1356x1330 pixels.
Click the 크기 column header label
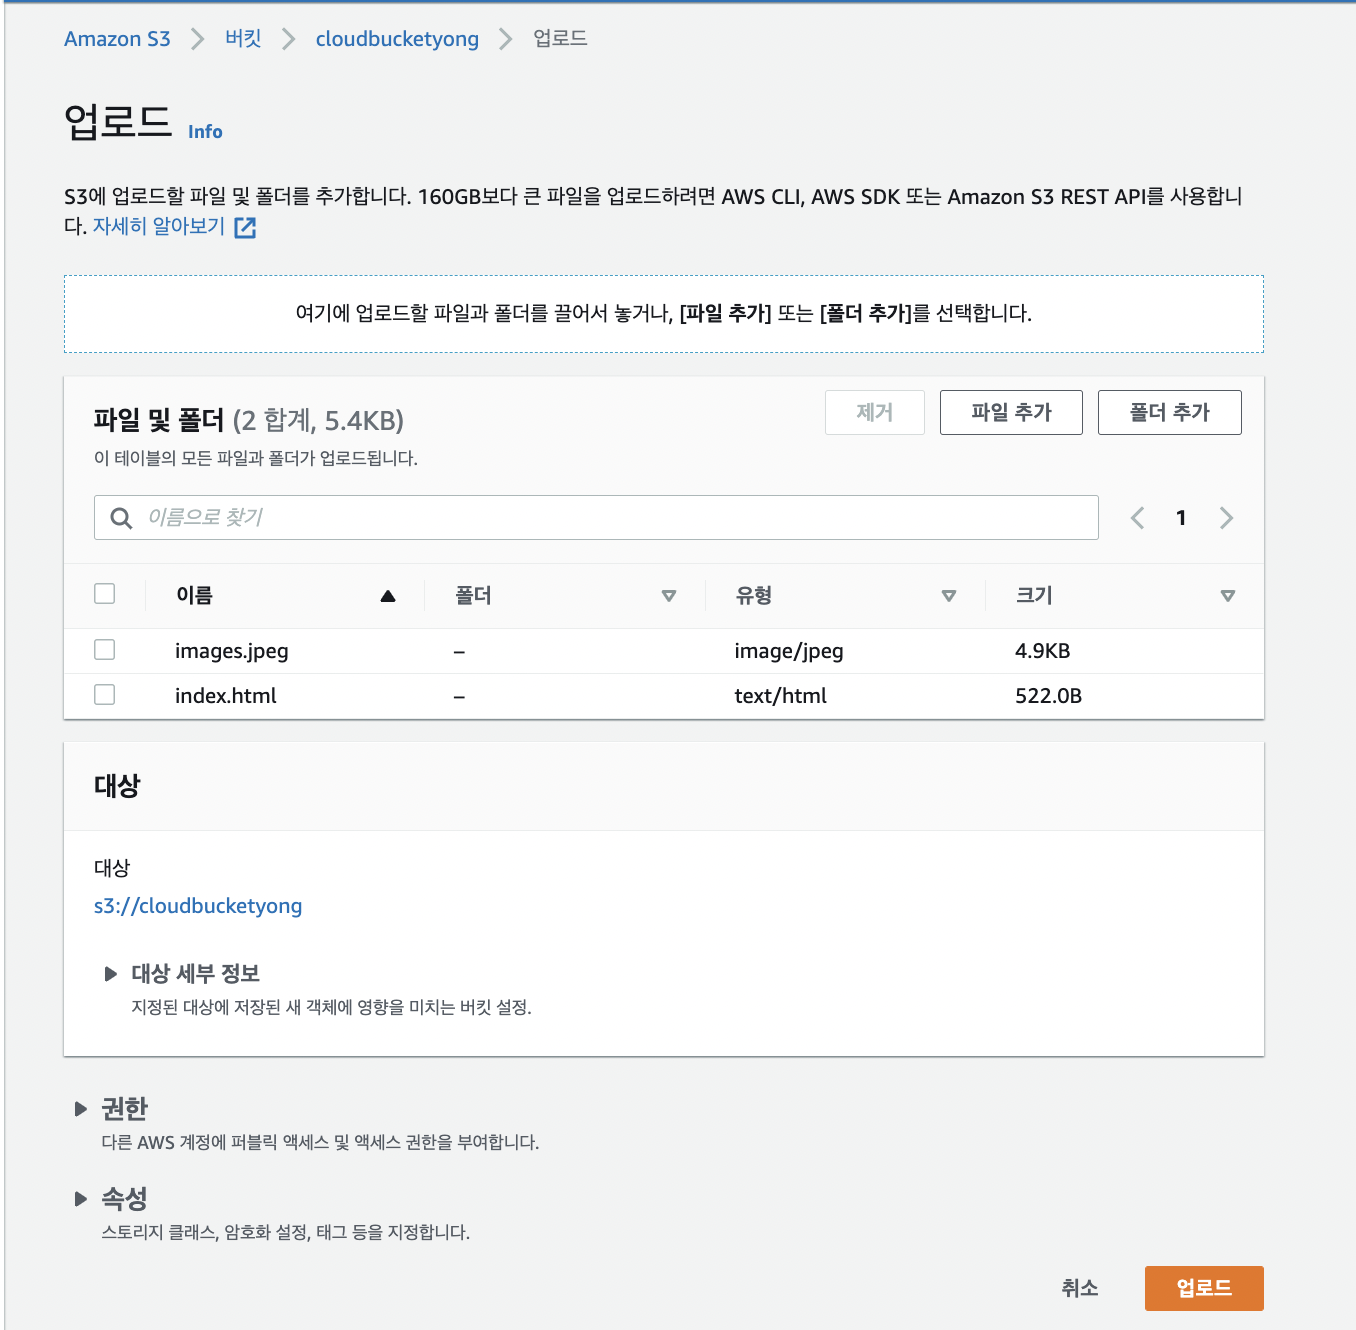tap(1035, 596)
